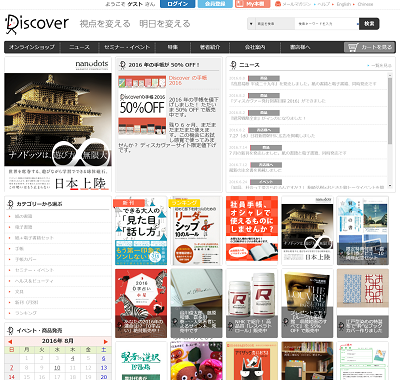This screenshot has width=400, height=380.
Task: Select the ランキング category in the sidebar
Action: coord(26,313)
